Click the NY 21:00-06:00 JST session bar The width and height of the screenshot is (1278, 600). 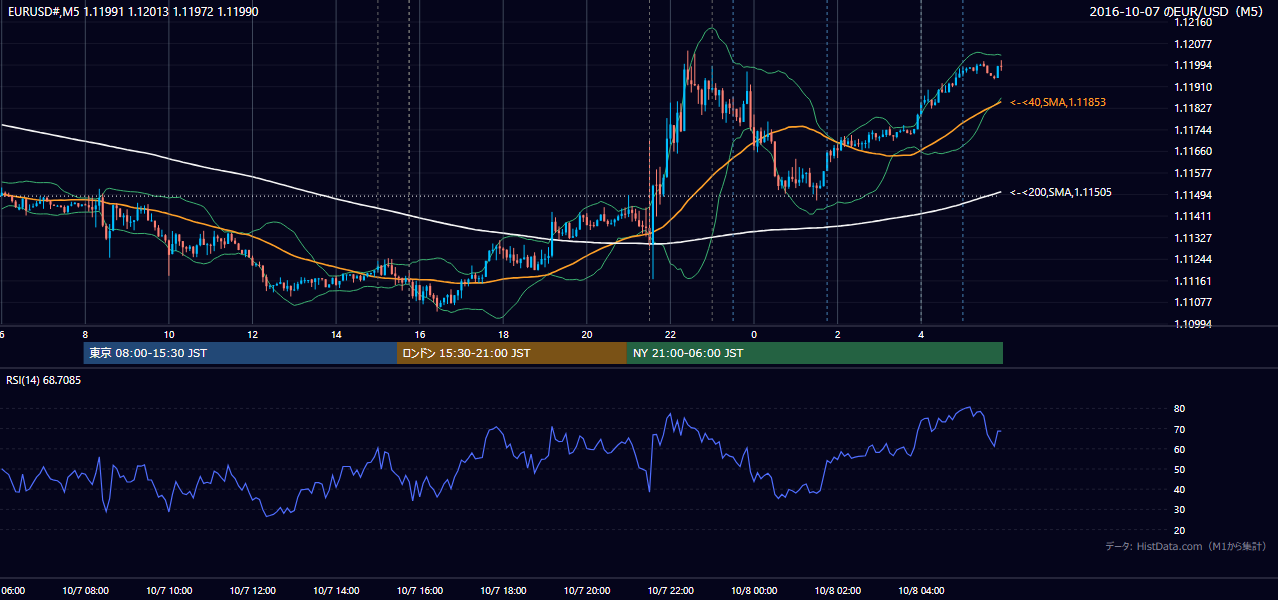point(815,353)
